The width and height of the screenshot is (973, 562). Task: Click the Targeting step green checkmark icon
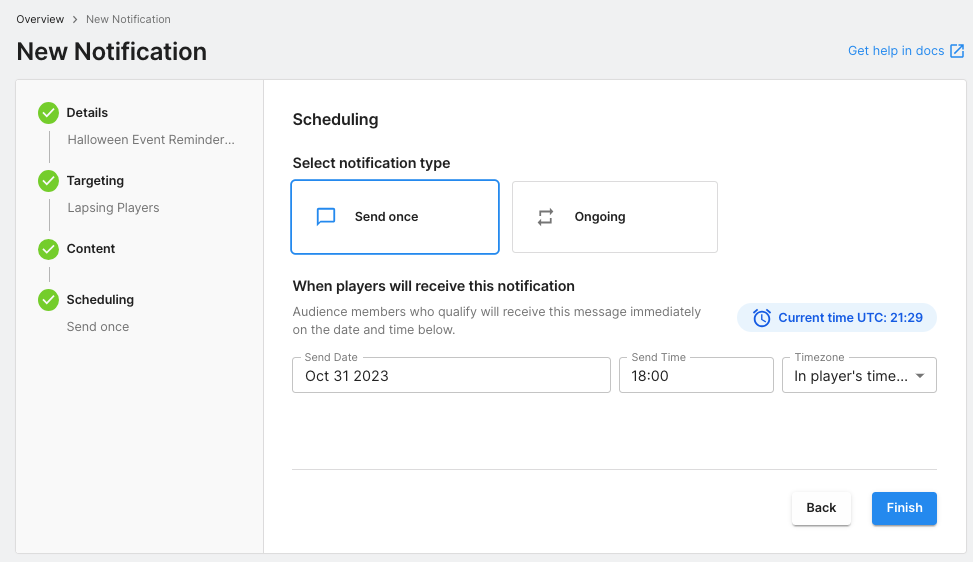click(48, 181)
